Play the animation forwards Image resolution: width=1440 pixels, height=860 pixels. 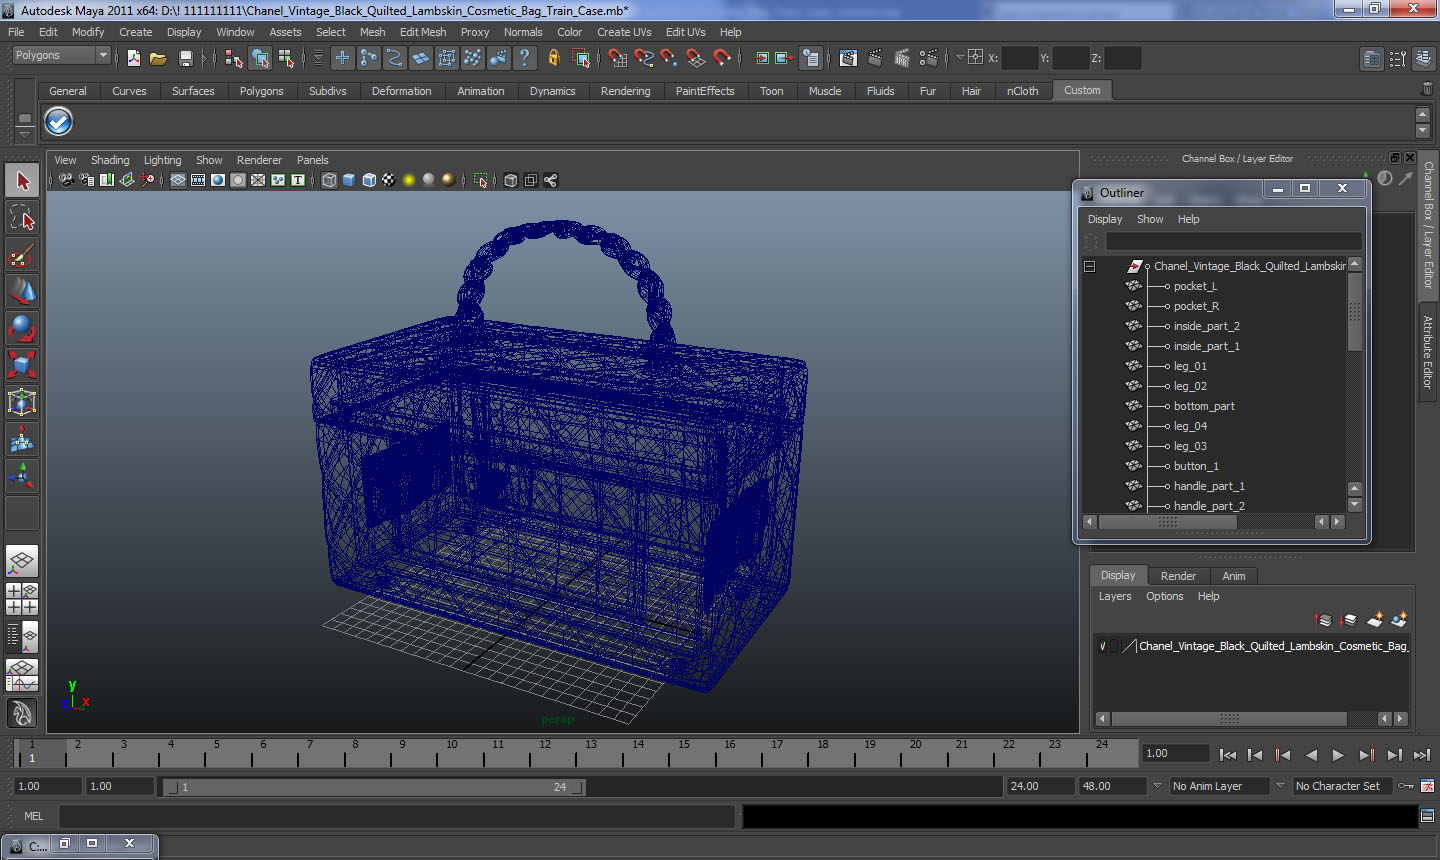click(x=1338, y=755)
